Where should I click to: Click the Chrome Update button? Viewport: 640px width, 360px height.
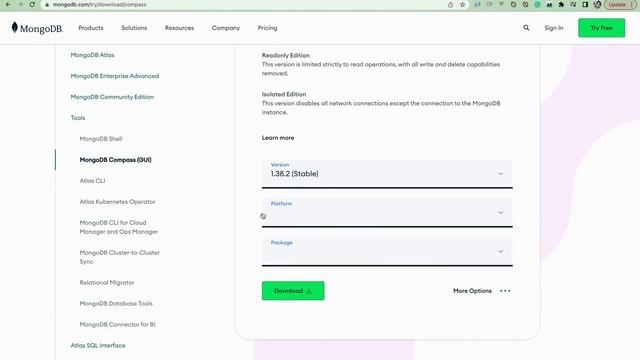[620, 4]
